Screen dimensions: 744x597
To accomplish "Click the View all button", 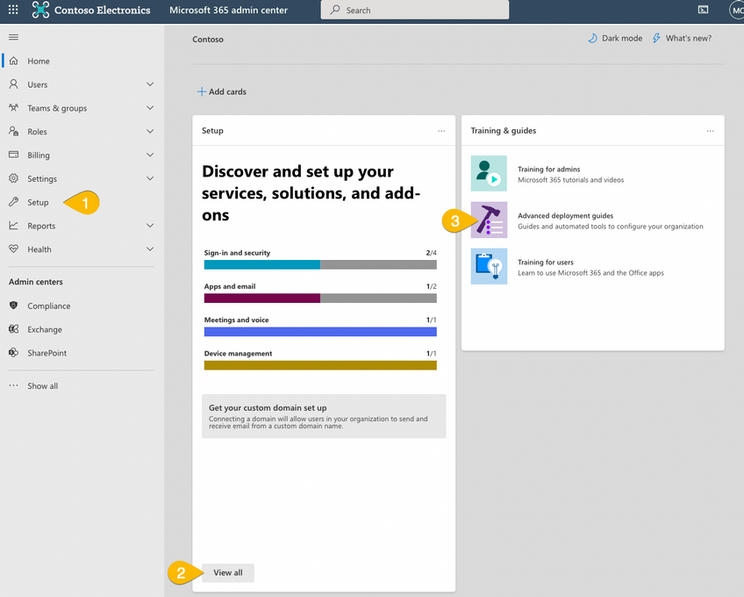I will 228,572.
